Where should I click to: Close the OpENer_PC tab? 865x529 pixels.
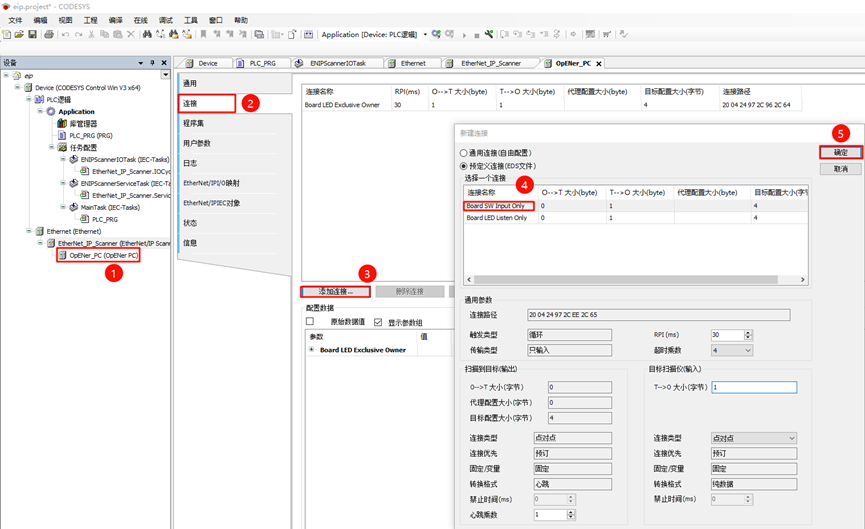coord(599,64)
